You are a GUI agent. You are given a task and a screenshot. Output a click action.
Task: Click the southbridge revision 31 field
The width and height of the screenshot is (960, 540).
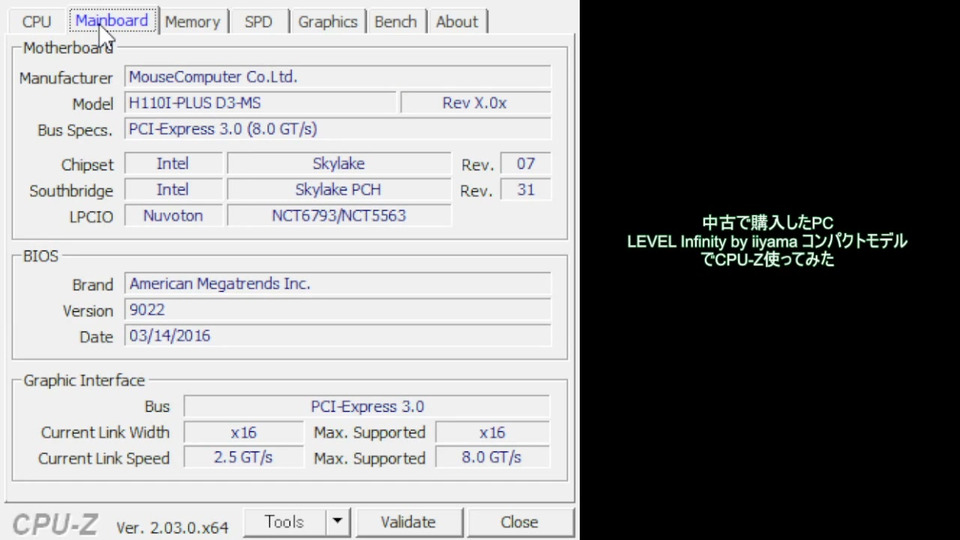526,190
